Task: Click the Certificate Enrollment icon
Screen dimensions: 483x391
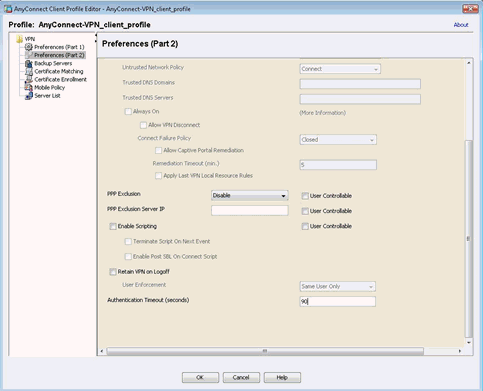Action: point(29,79)
